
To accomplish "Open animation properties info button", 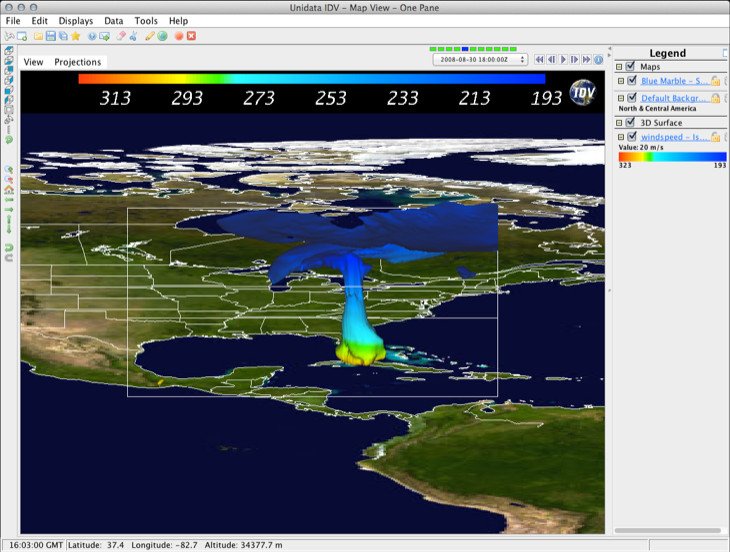I will (x=599, y=60).
